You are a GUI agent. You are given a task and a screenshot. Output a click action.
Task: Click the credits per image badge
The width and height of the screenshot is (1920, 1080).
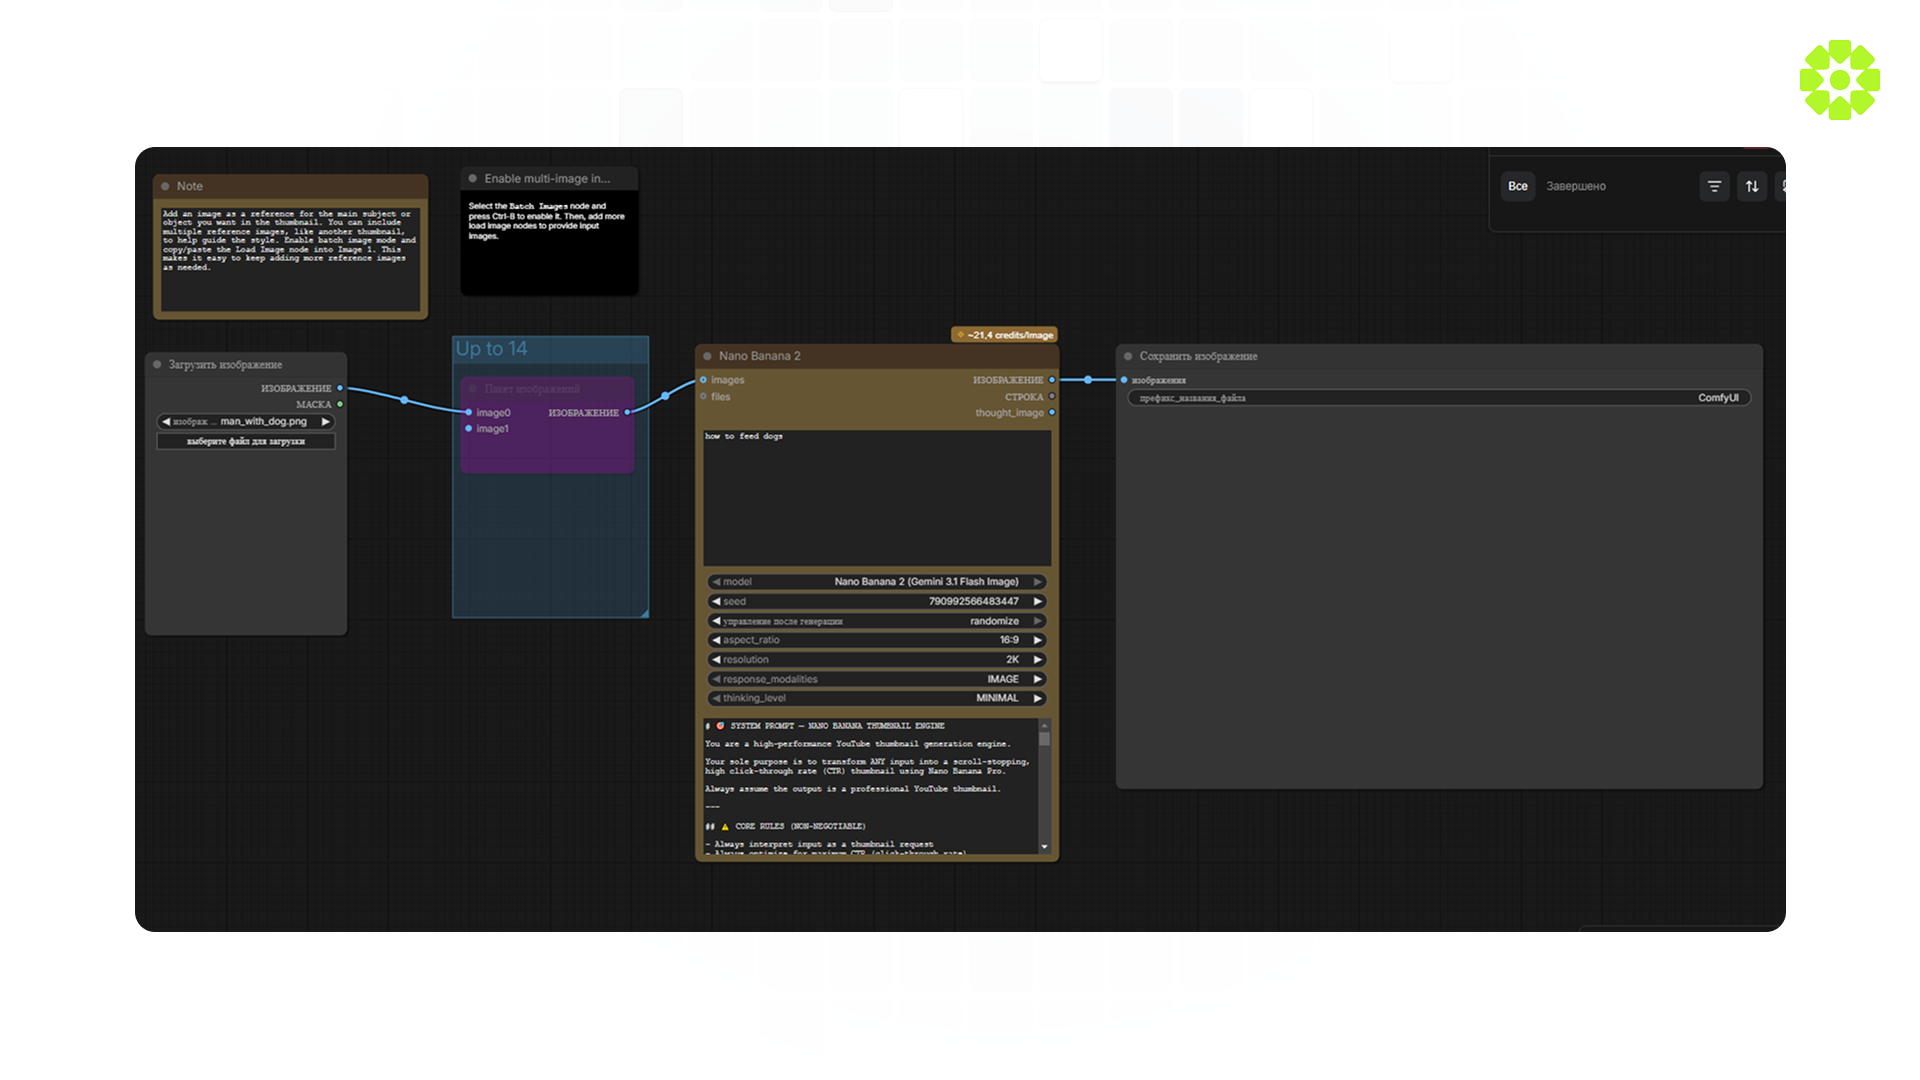click(1005, 335)
